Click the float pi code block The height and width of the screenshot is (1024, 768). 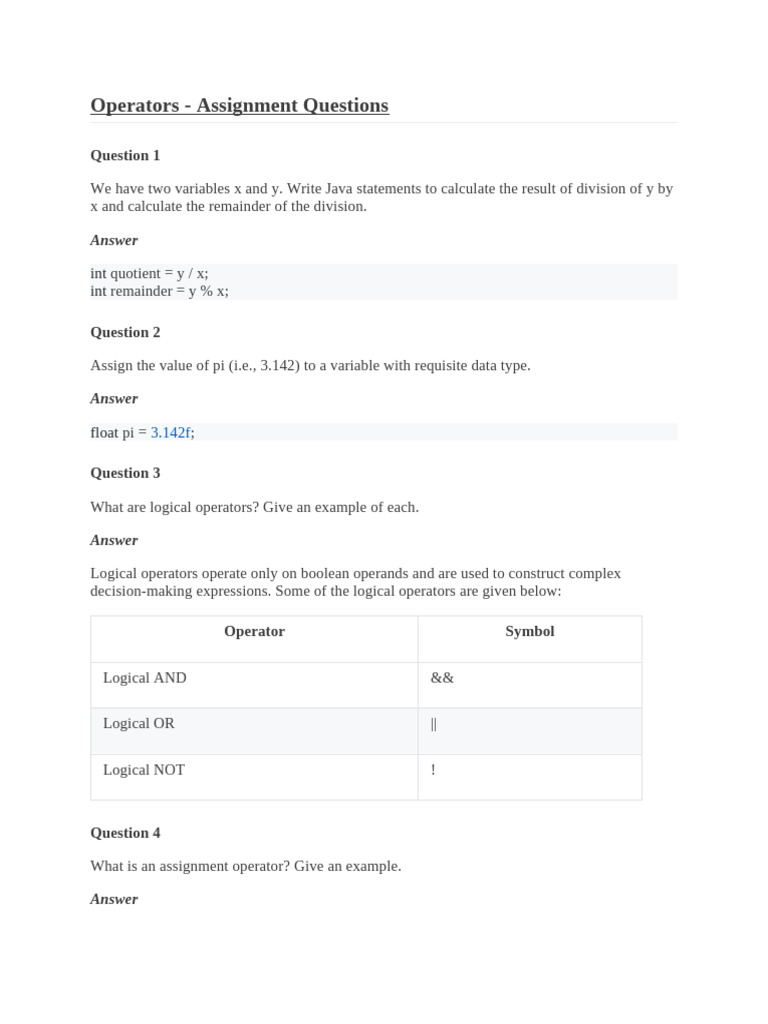[383, 432]
